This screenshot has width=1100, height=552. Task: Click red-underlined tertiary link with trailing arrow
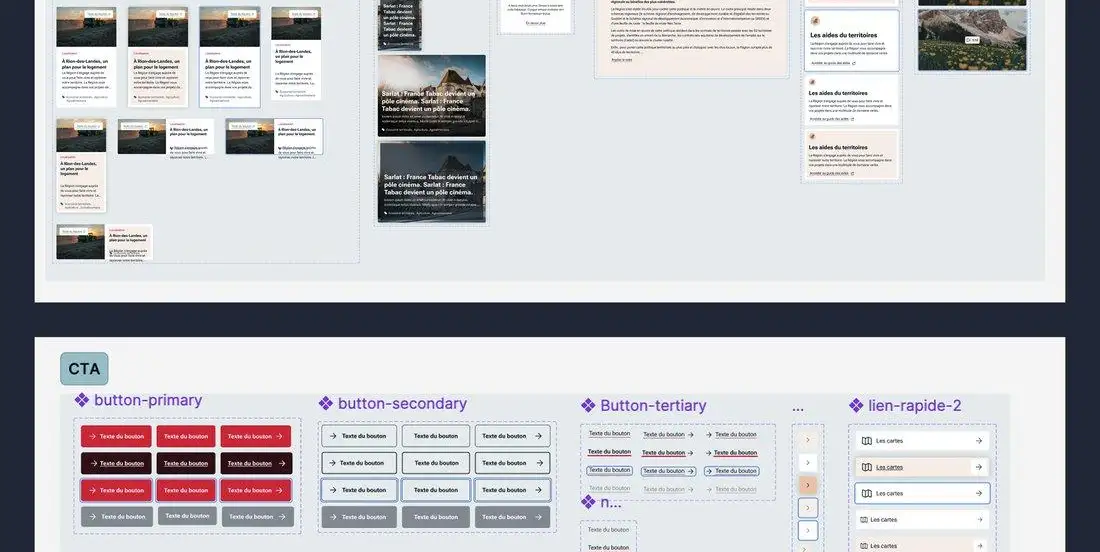tap(668, 453)
